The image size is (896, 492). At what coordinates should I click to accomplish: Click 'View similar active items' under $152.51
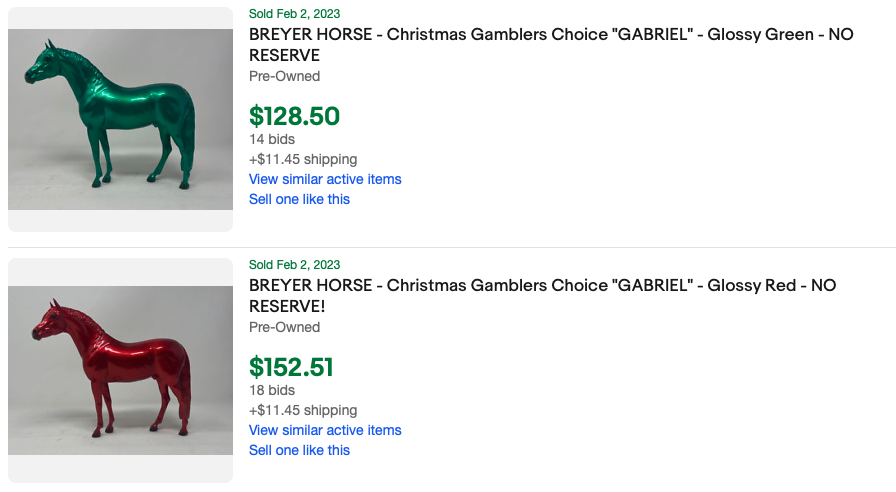(x=325, y=430)
